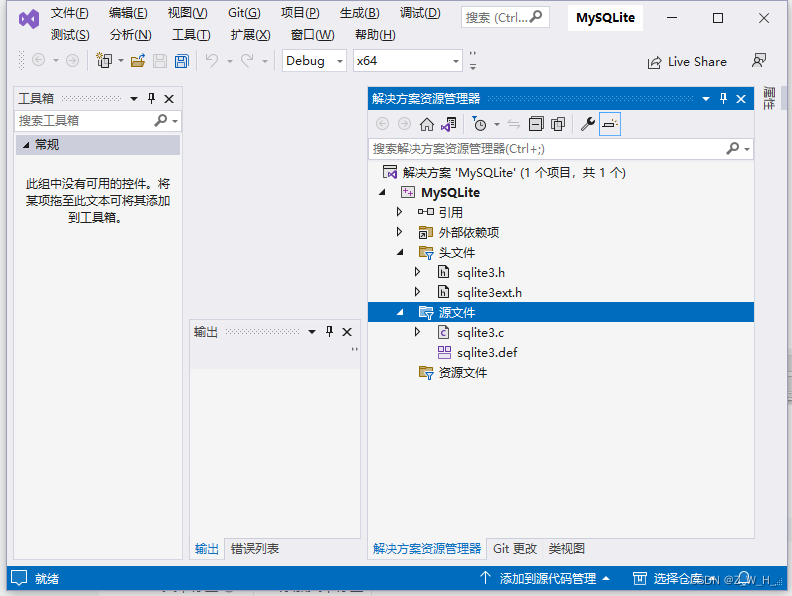Click the home icon in Solution Explorer
This screenshot has height=596, width=792.
coord(427,124)
